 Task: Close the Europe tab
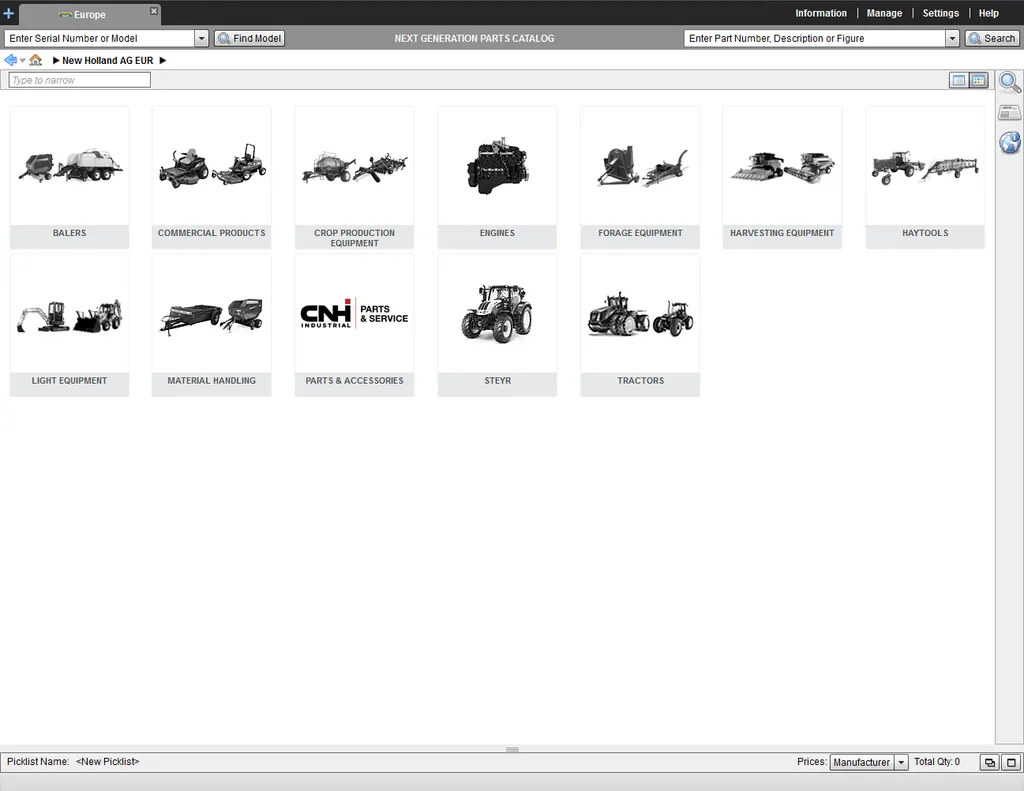click(x=153, y=11)
